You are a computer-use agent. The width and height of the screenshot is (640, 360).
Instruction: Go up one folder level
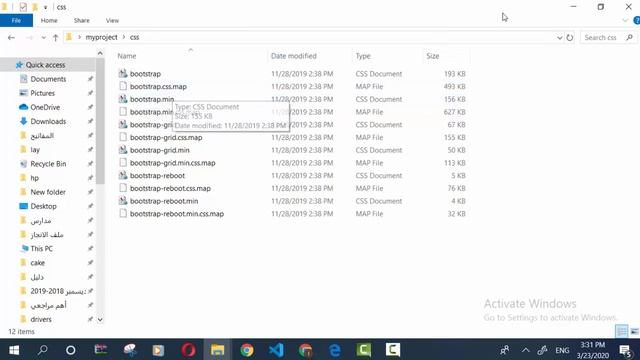coord(56,38)
